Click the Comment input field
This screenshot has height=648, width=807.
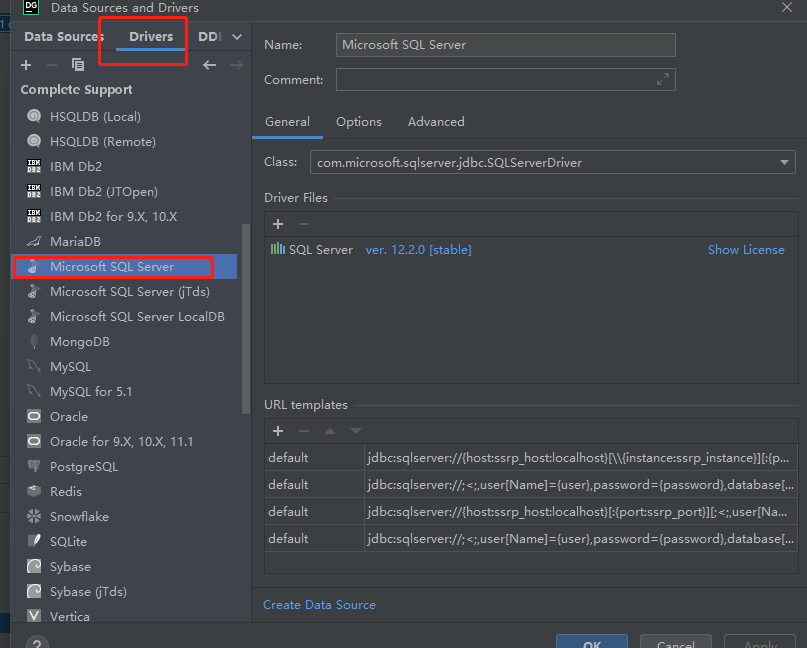[x=500, y=79]
